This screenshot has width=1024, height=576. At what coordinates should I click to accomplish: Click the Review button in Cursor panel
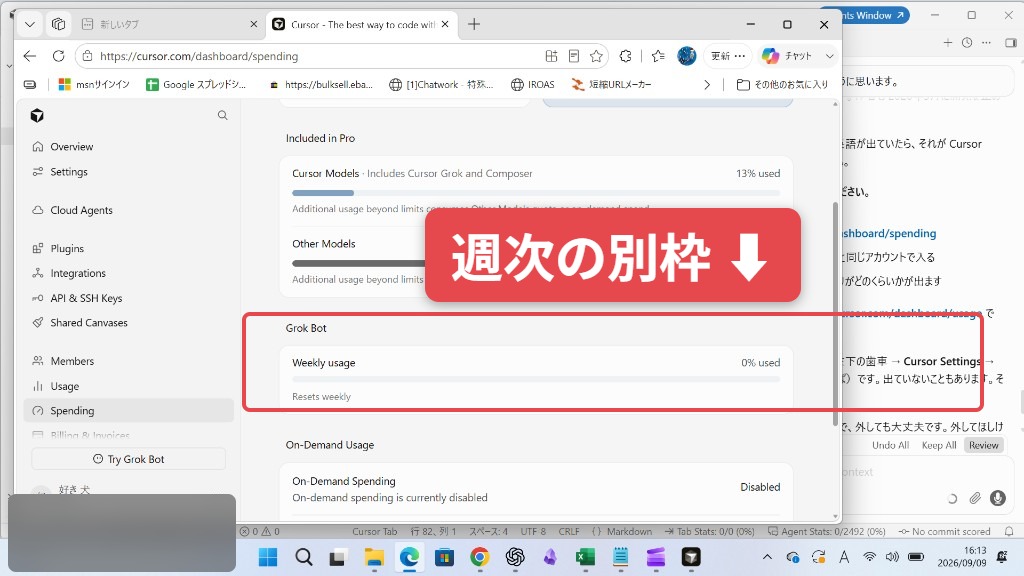[x=984, y=445]
